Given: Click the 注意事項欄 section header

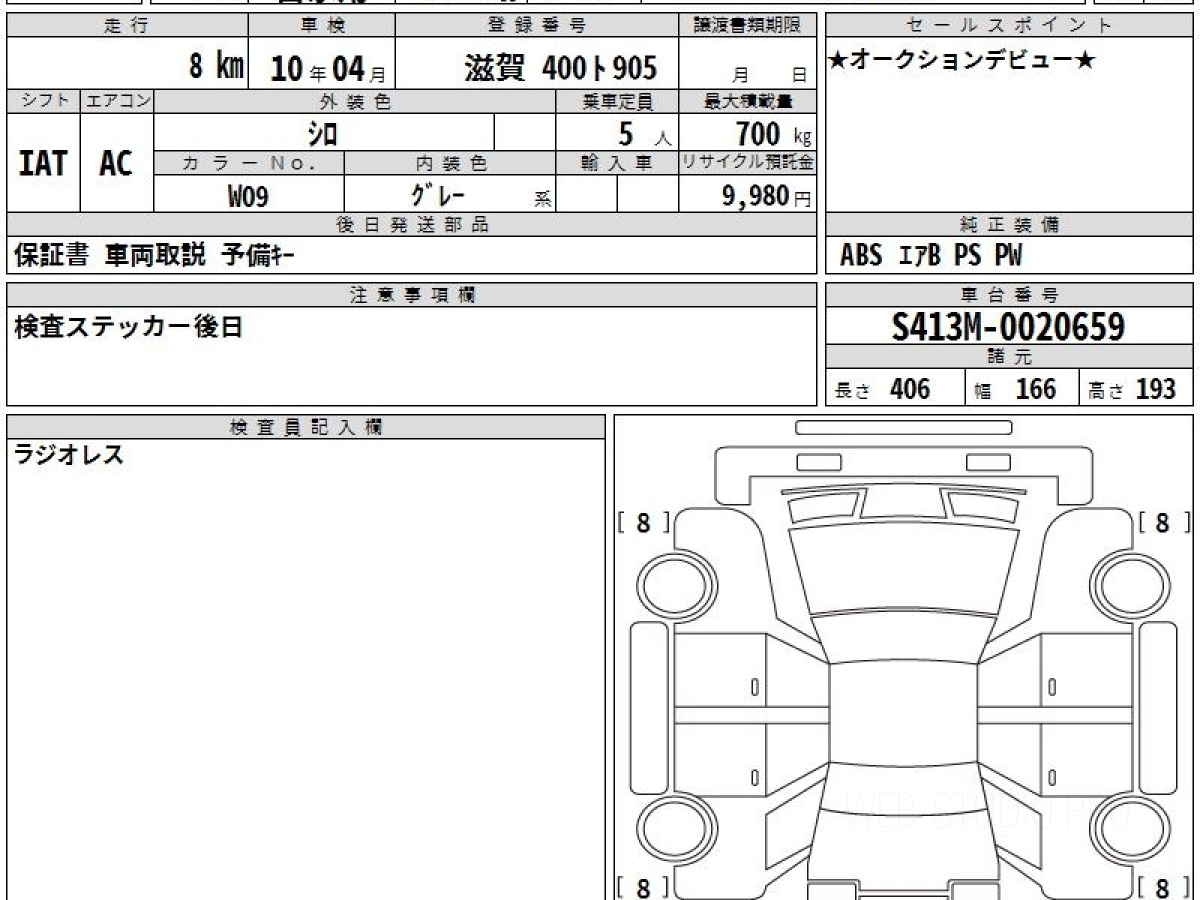Looking at the screenshot, I should coord(412,294).
